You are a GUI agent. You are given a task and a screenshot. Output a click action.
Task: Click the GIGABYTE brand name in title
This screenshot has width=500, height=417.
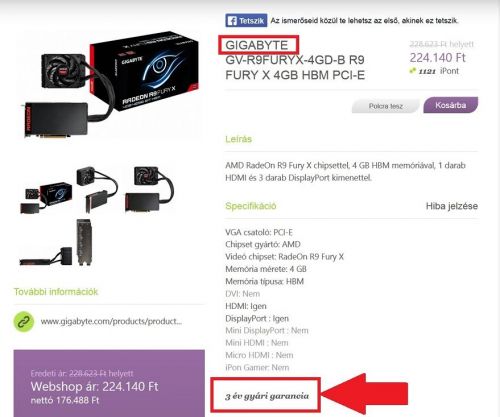(x=256, y=45)
